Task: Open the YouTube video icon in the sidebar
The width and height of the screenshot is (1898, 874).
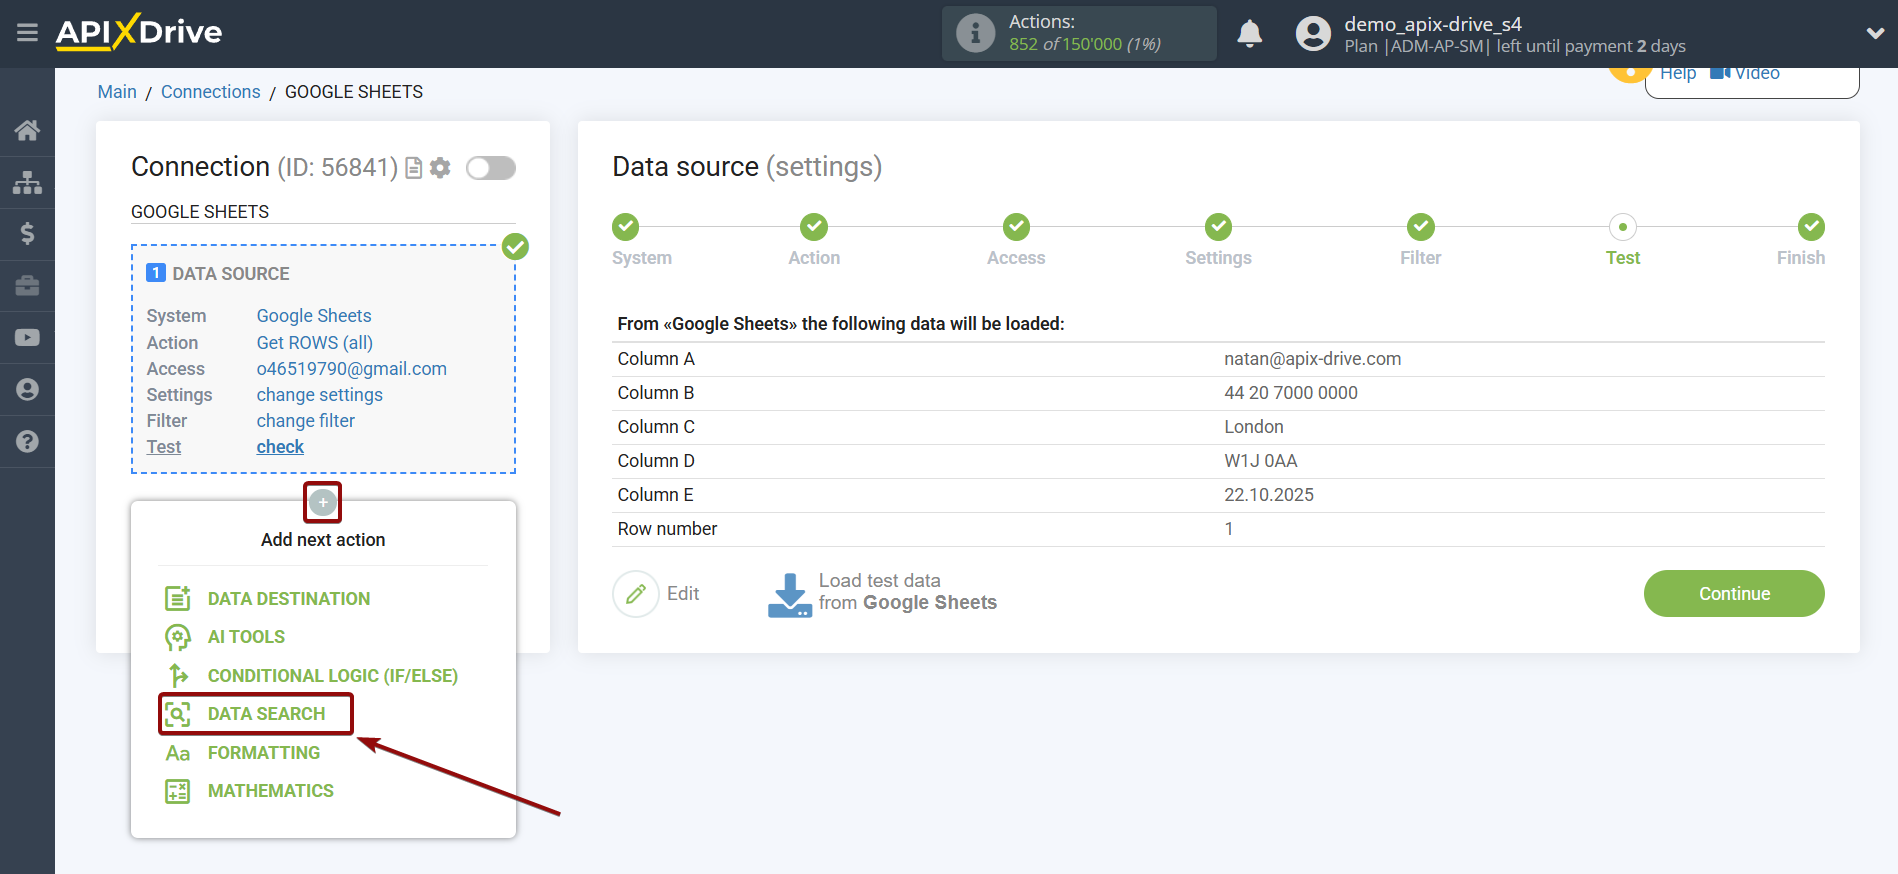Action: coord(27,338)
